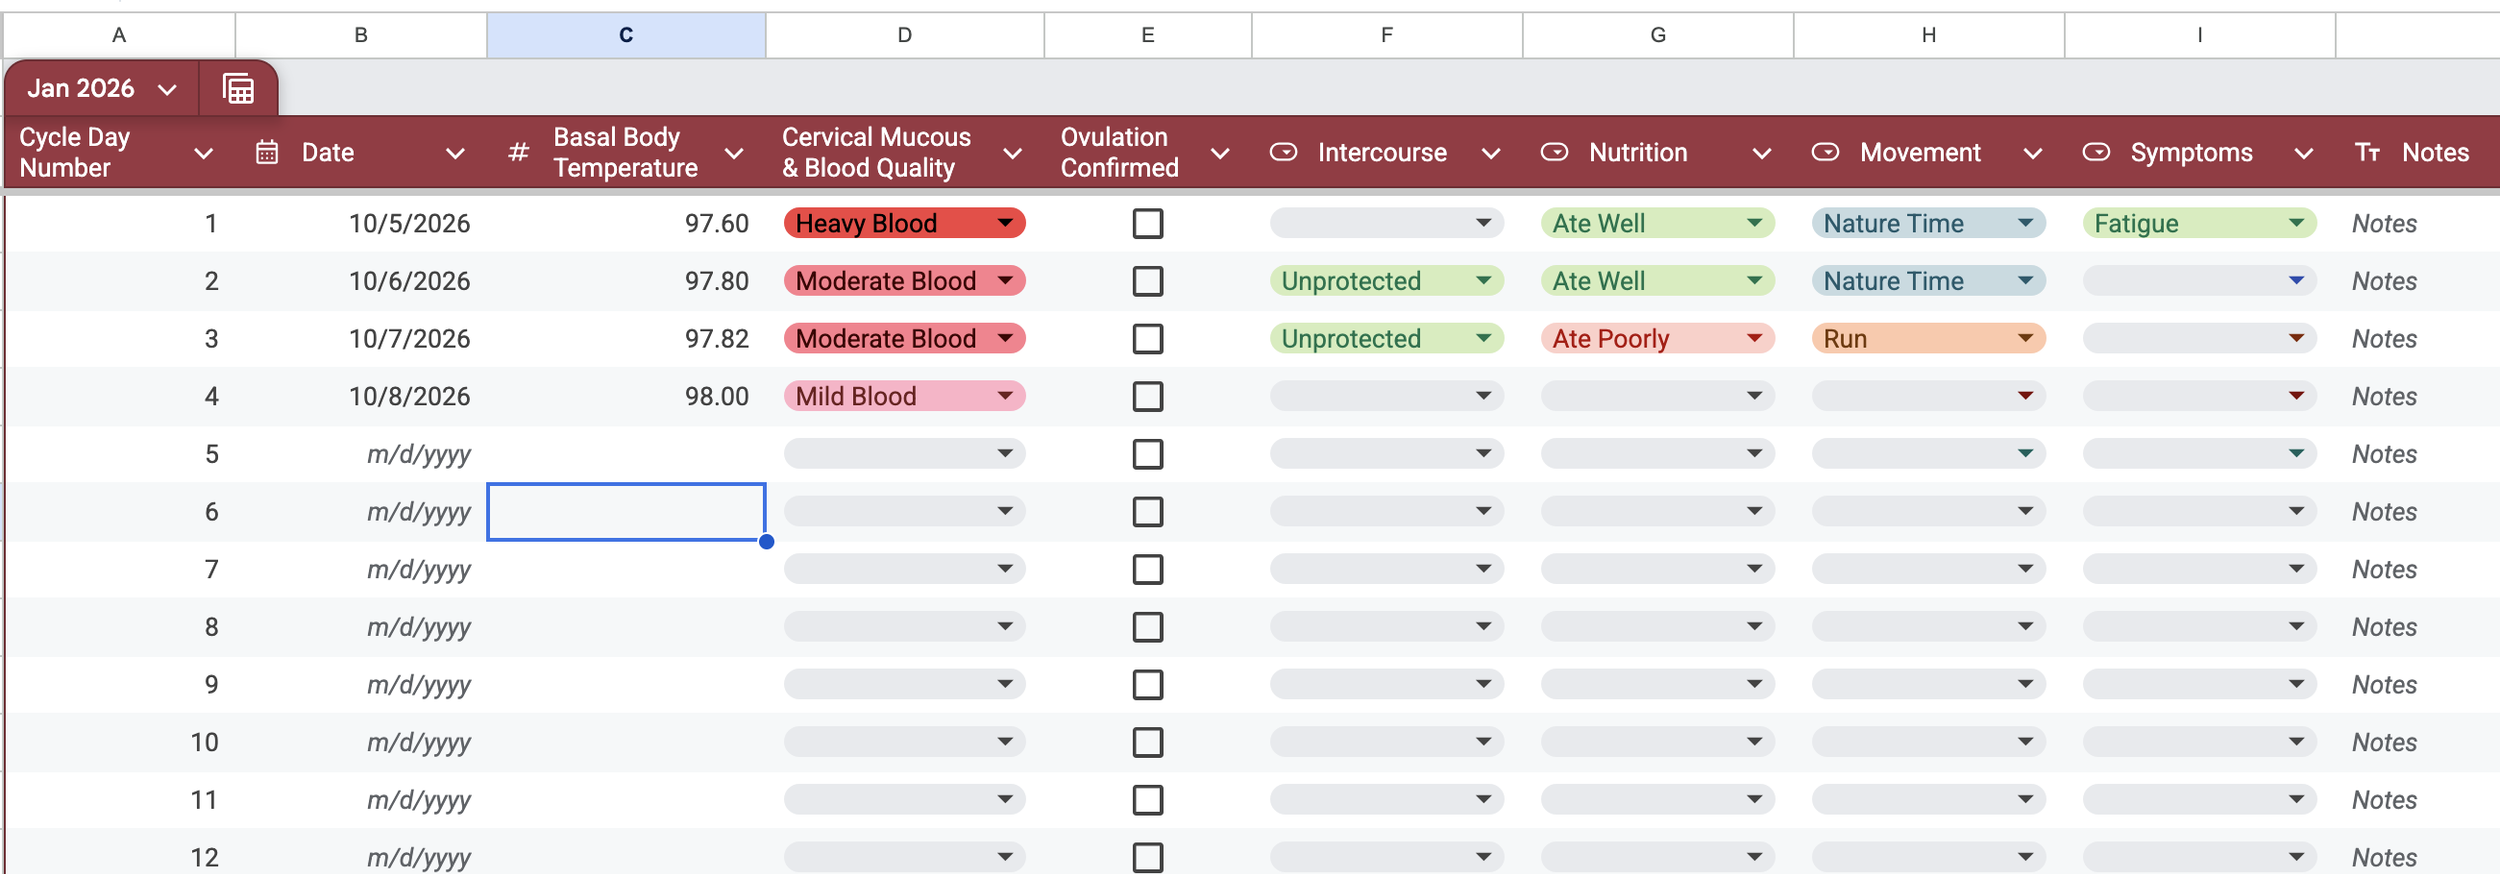
Task: Click temperature value 97.82
Action: click(716, 339)
